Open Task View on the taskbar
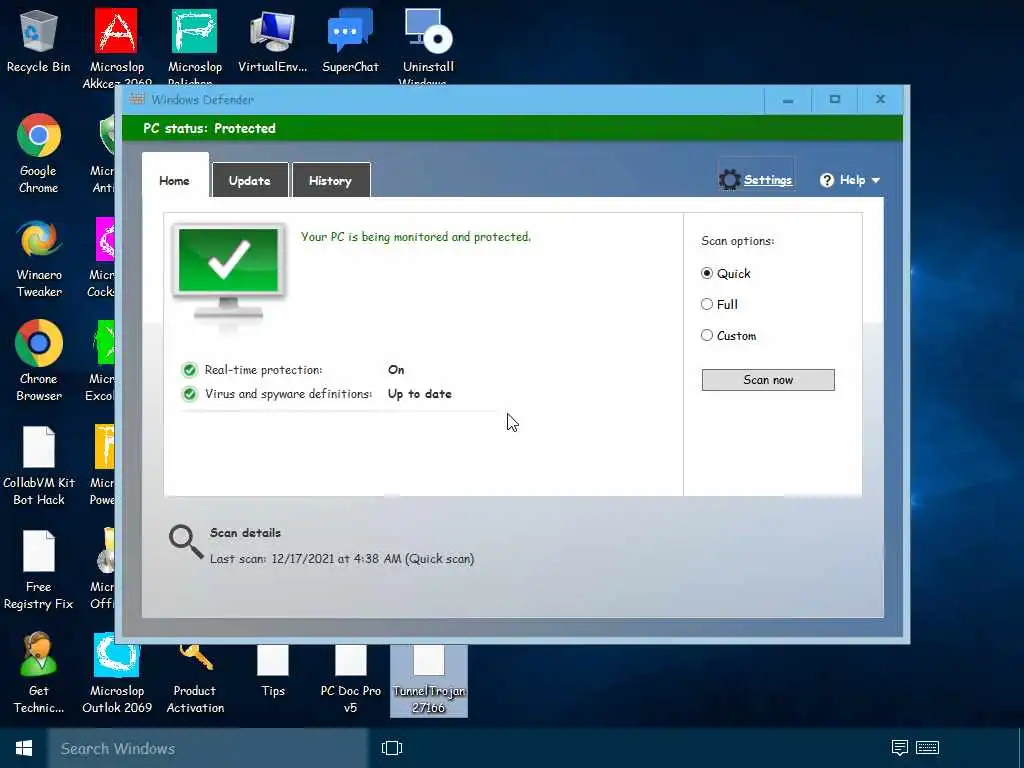1024x768 pixels. click(392, 748)
